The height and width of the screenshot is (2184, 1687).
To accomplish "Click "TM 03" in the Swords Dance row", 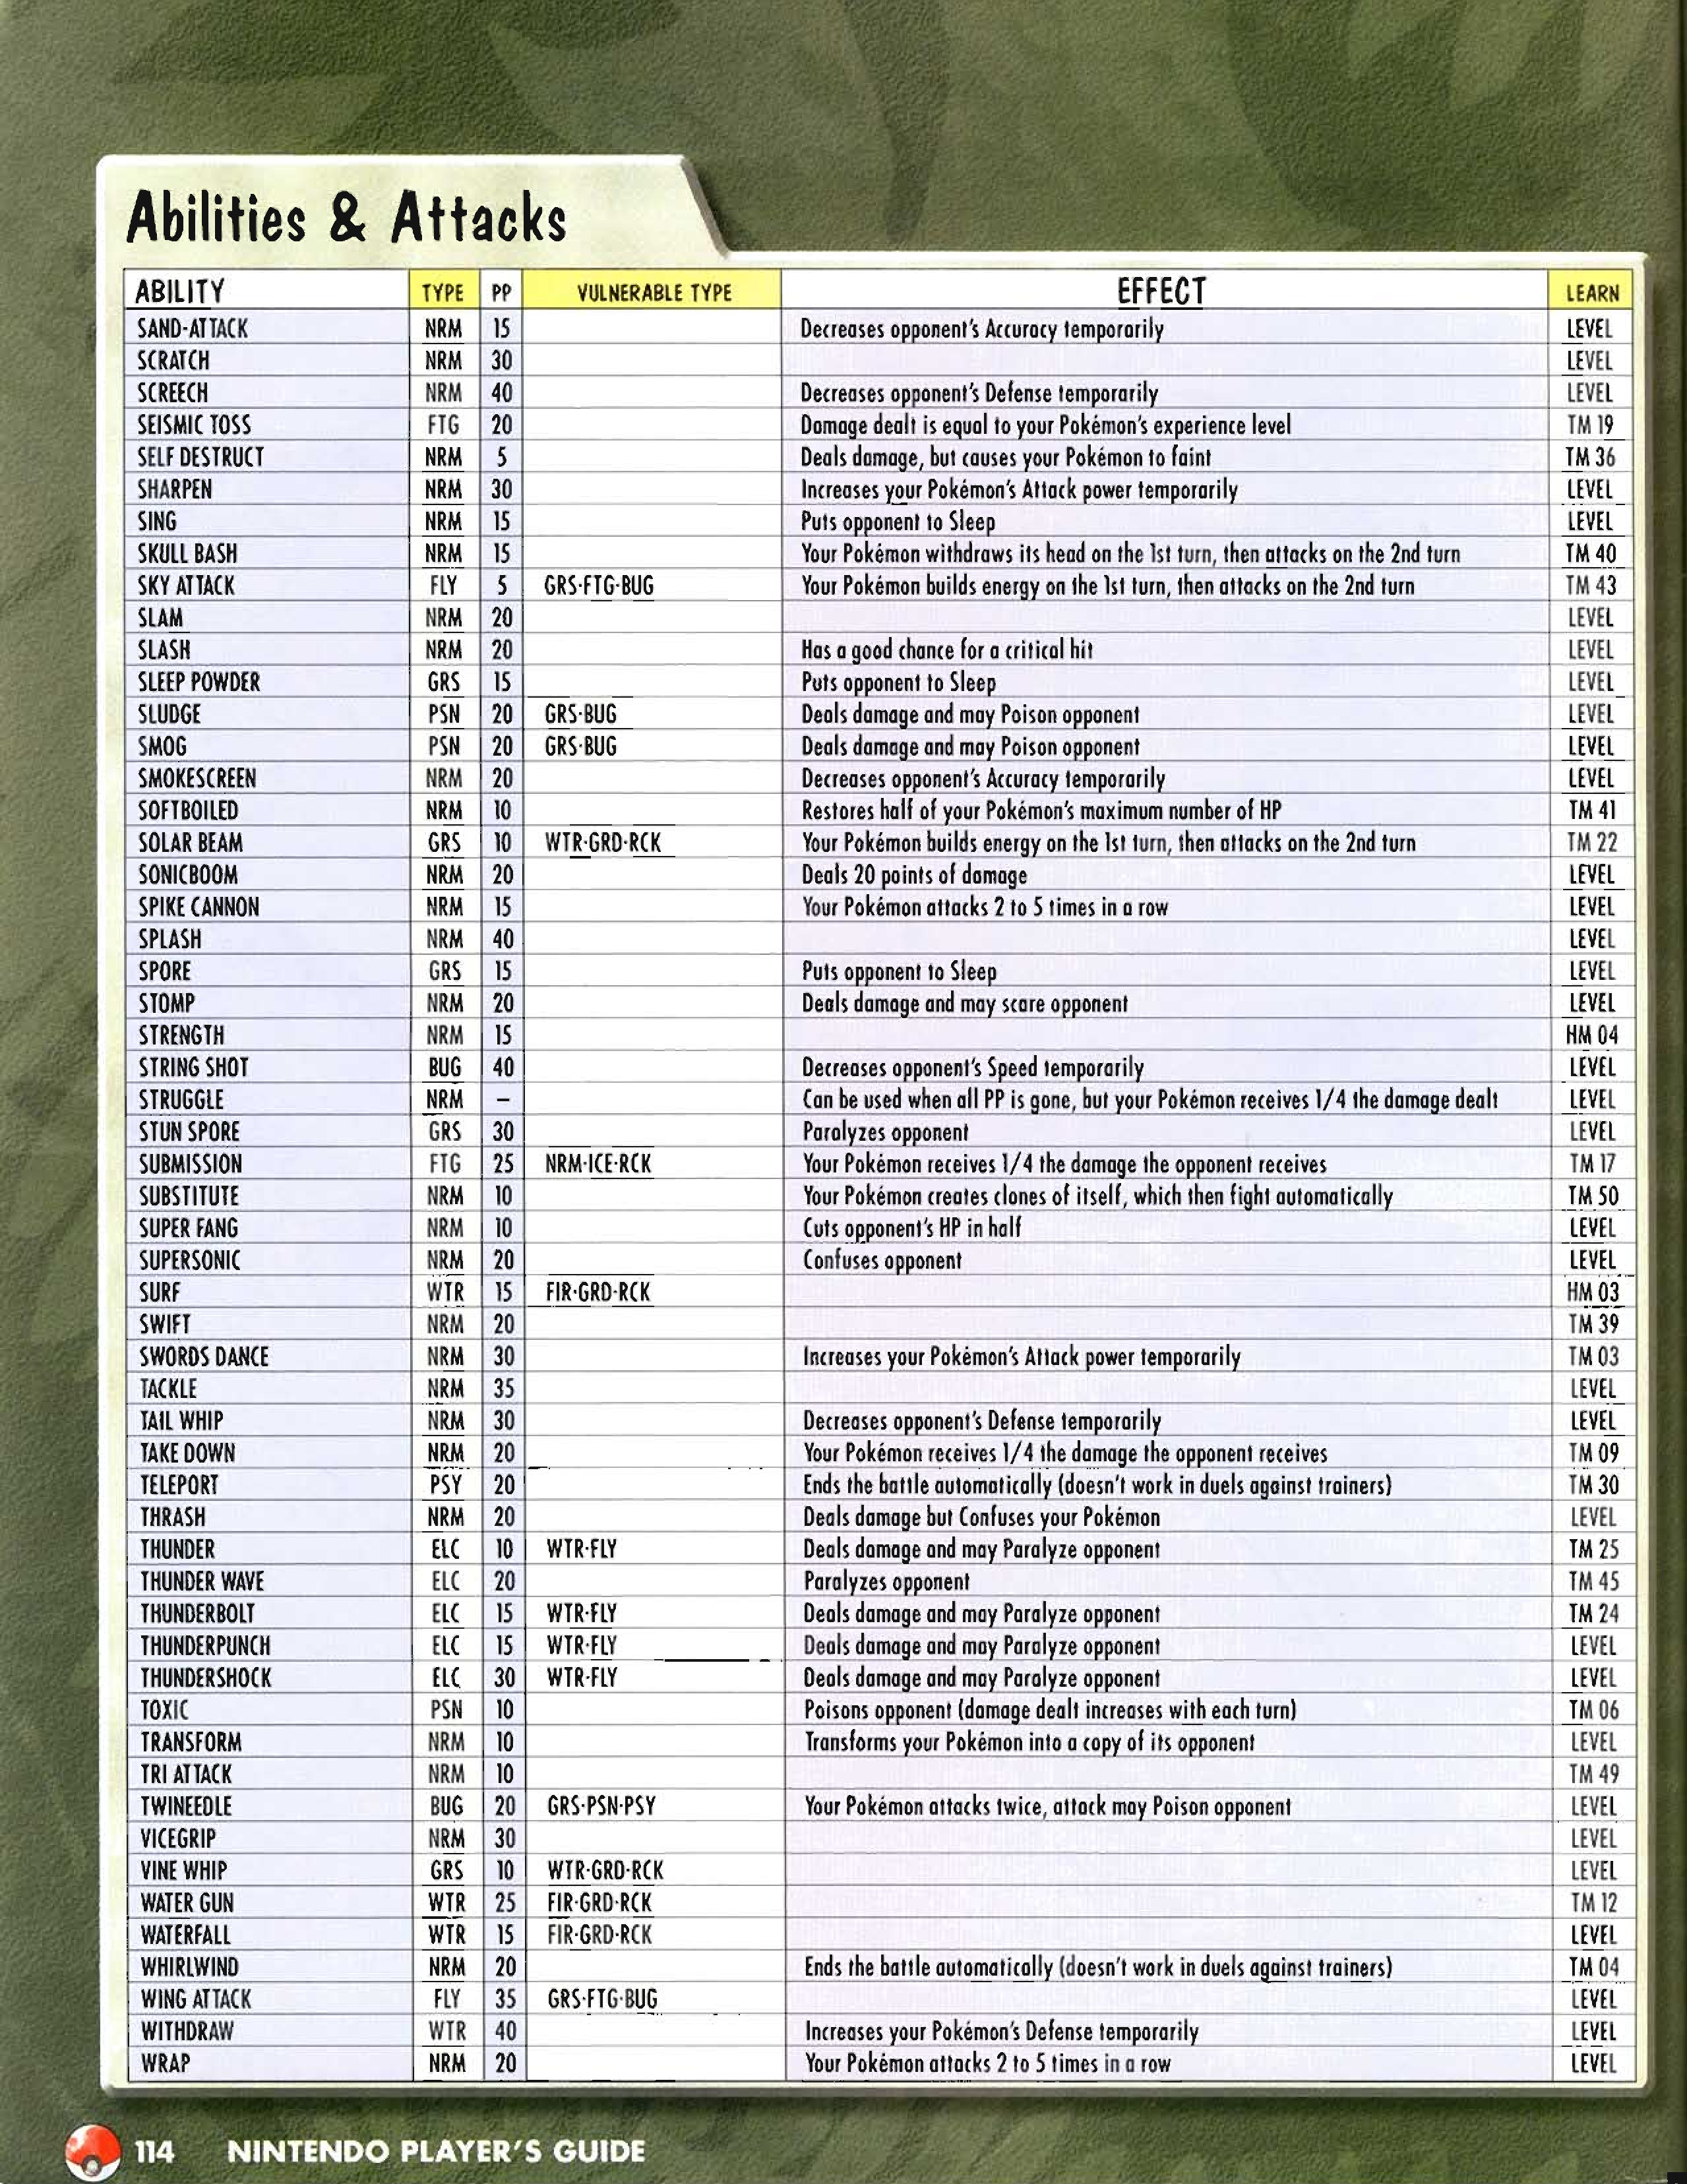I will click(1594, 1357).
